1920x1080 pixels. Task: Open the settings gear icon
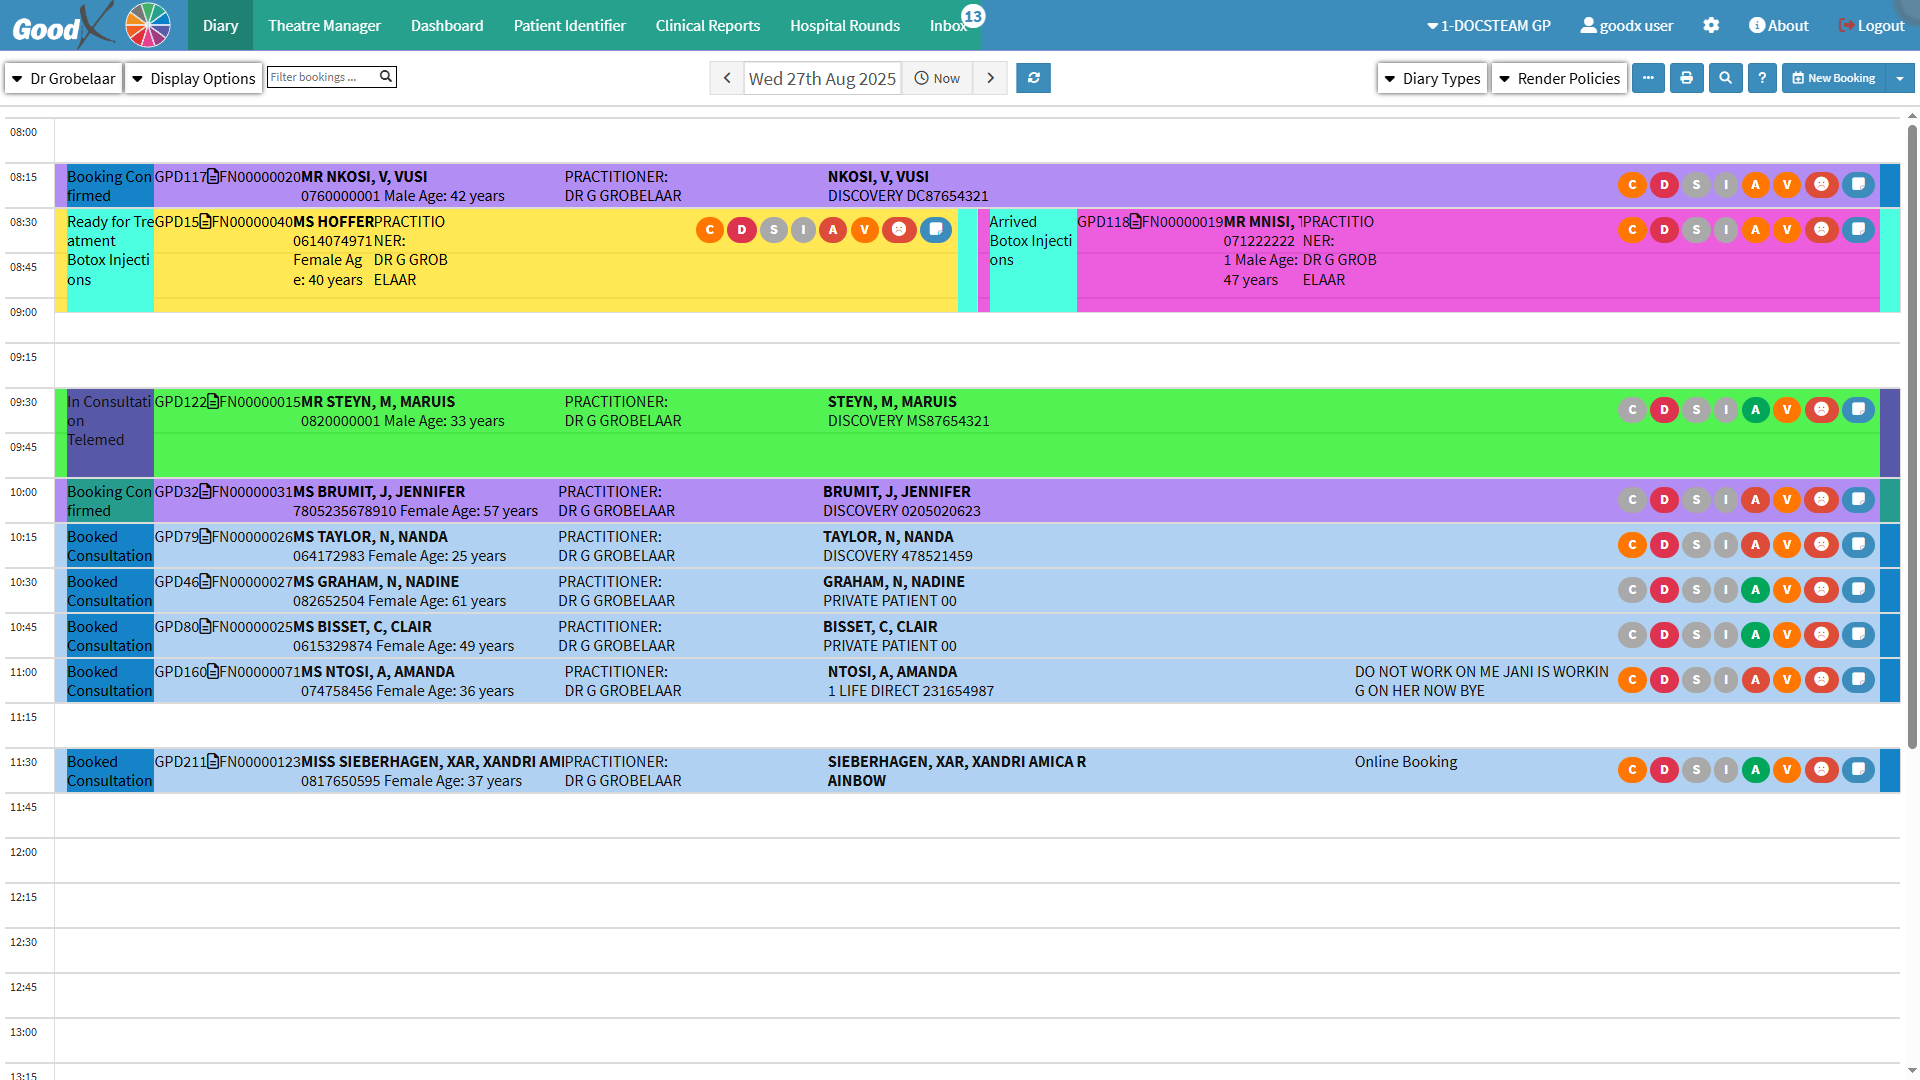click(x=1711, y=26)
